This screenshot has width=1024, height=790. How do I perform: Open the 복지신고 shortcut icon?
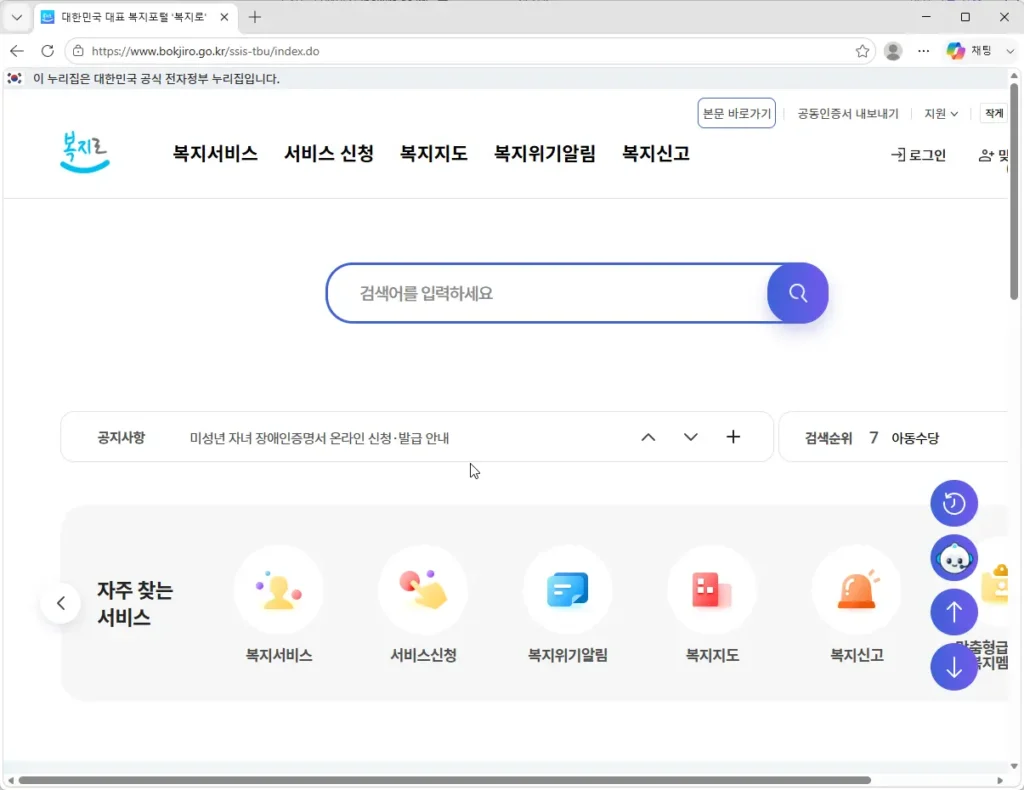pos(856,590)
